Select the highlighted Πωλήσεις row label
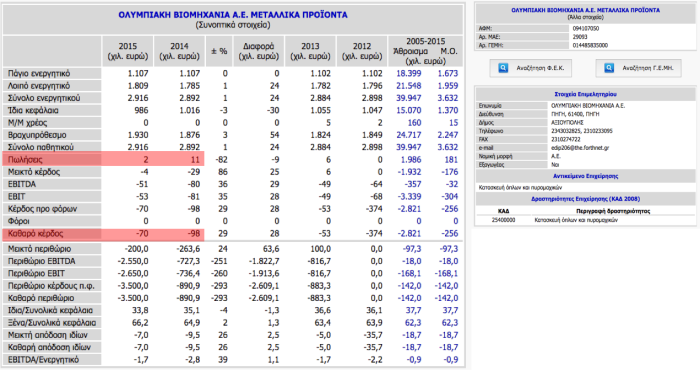The image size is (700, 371). click(25, 159)
